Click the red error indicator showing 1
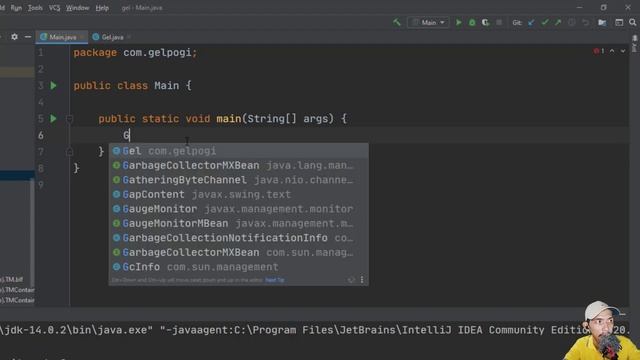This screenshot has height=360, width=640. (x=599, y=51)
